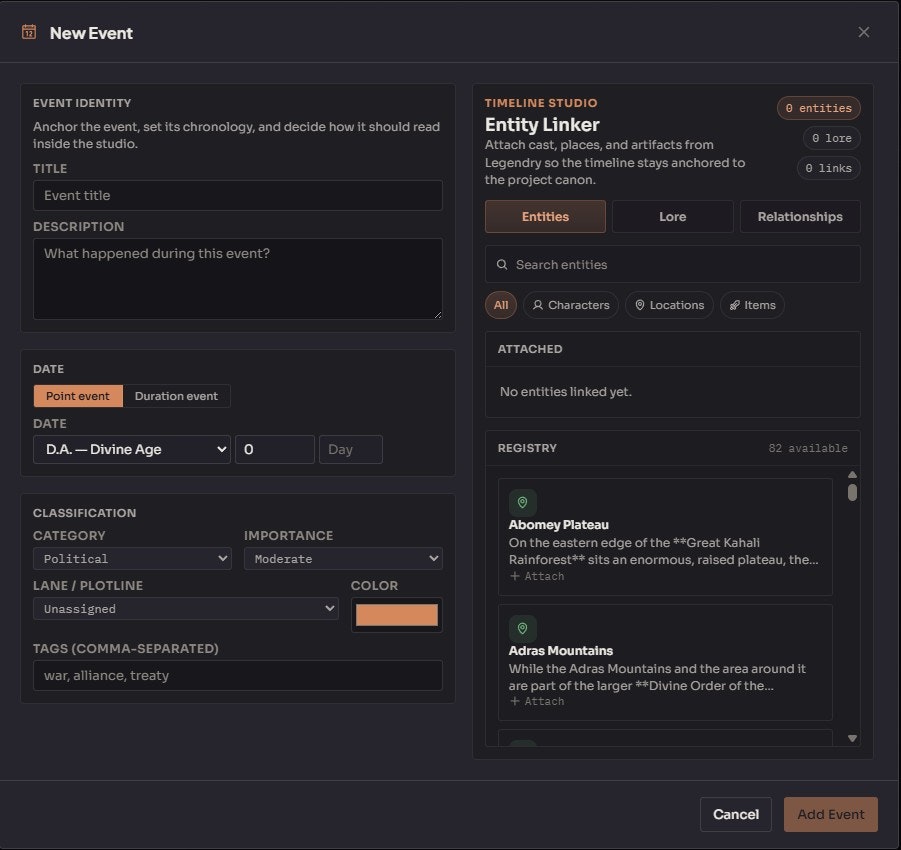Image resolution: width=901 pixels, height=850 pixels.
Task: Click the calendar icon beside New Event
Action: tap(29, 32)
